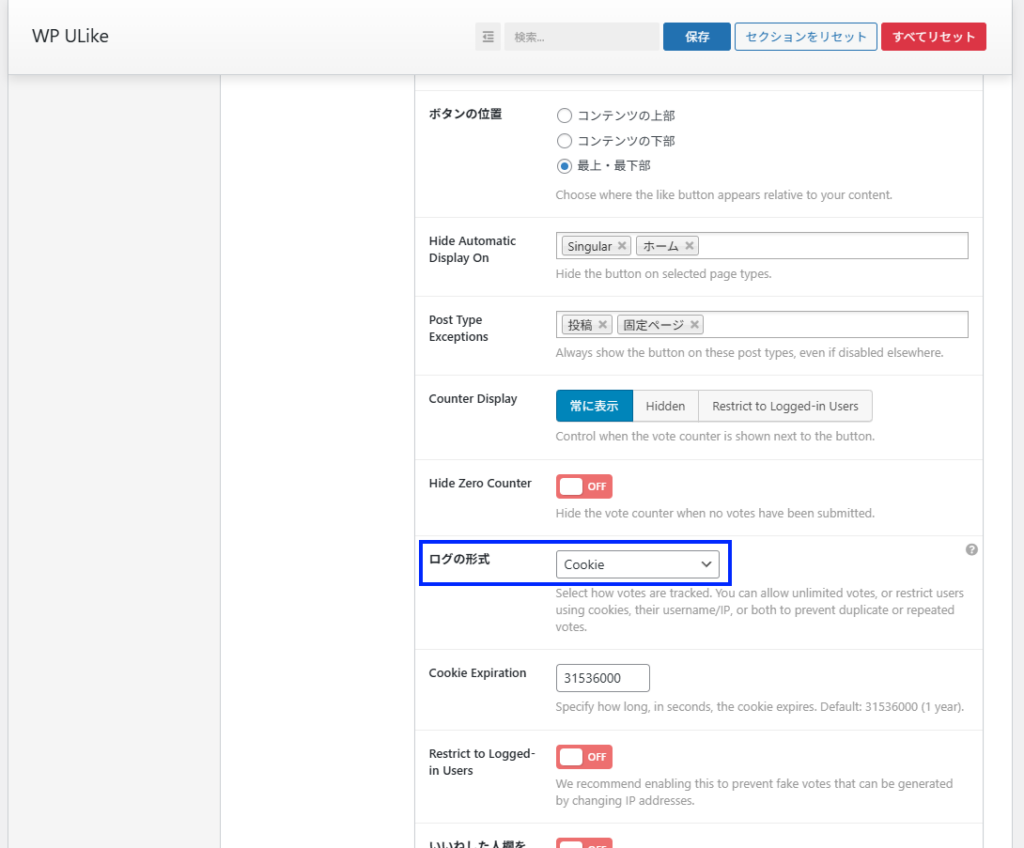Remove the Singular tag
1024x848 pixels.
pos(622,246)
